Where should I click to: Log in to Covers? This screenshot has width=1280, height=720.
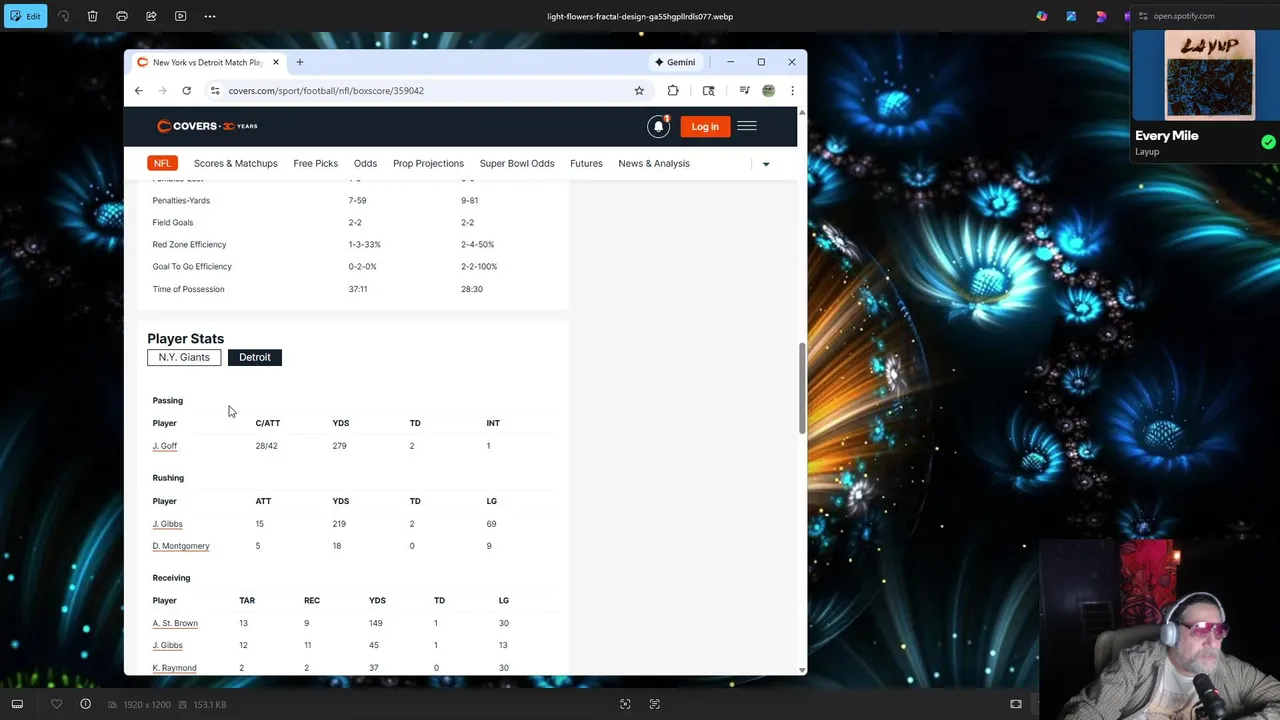pos(705,126)
